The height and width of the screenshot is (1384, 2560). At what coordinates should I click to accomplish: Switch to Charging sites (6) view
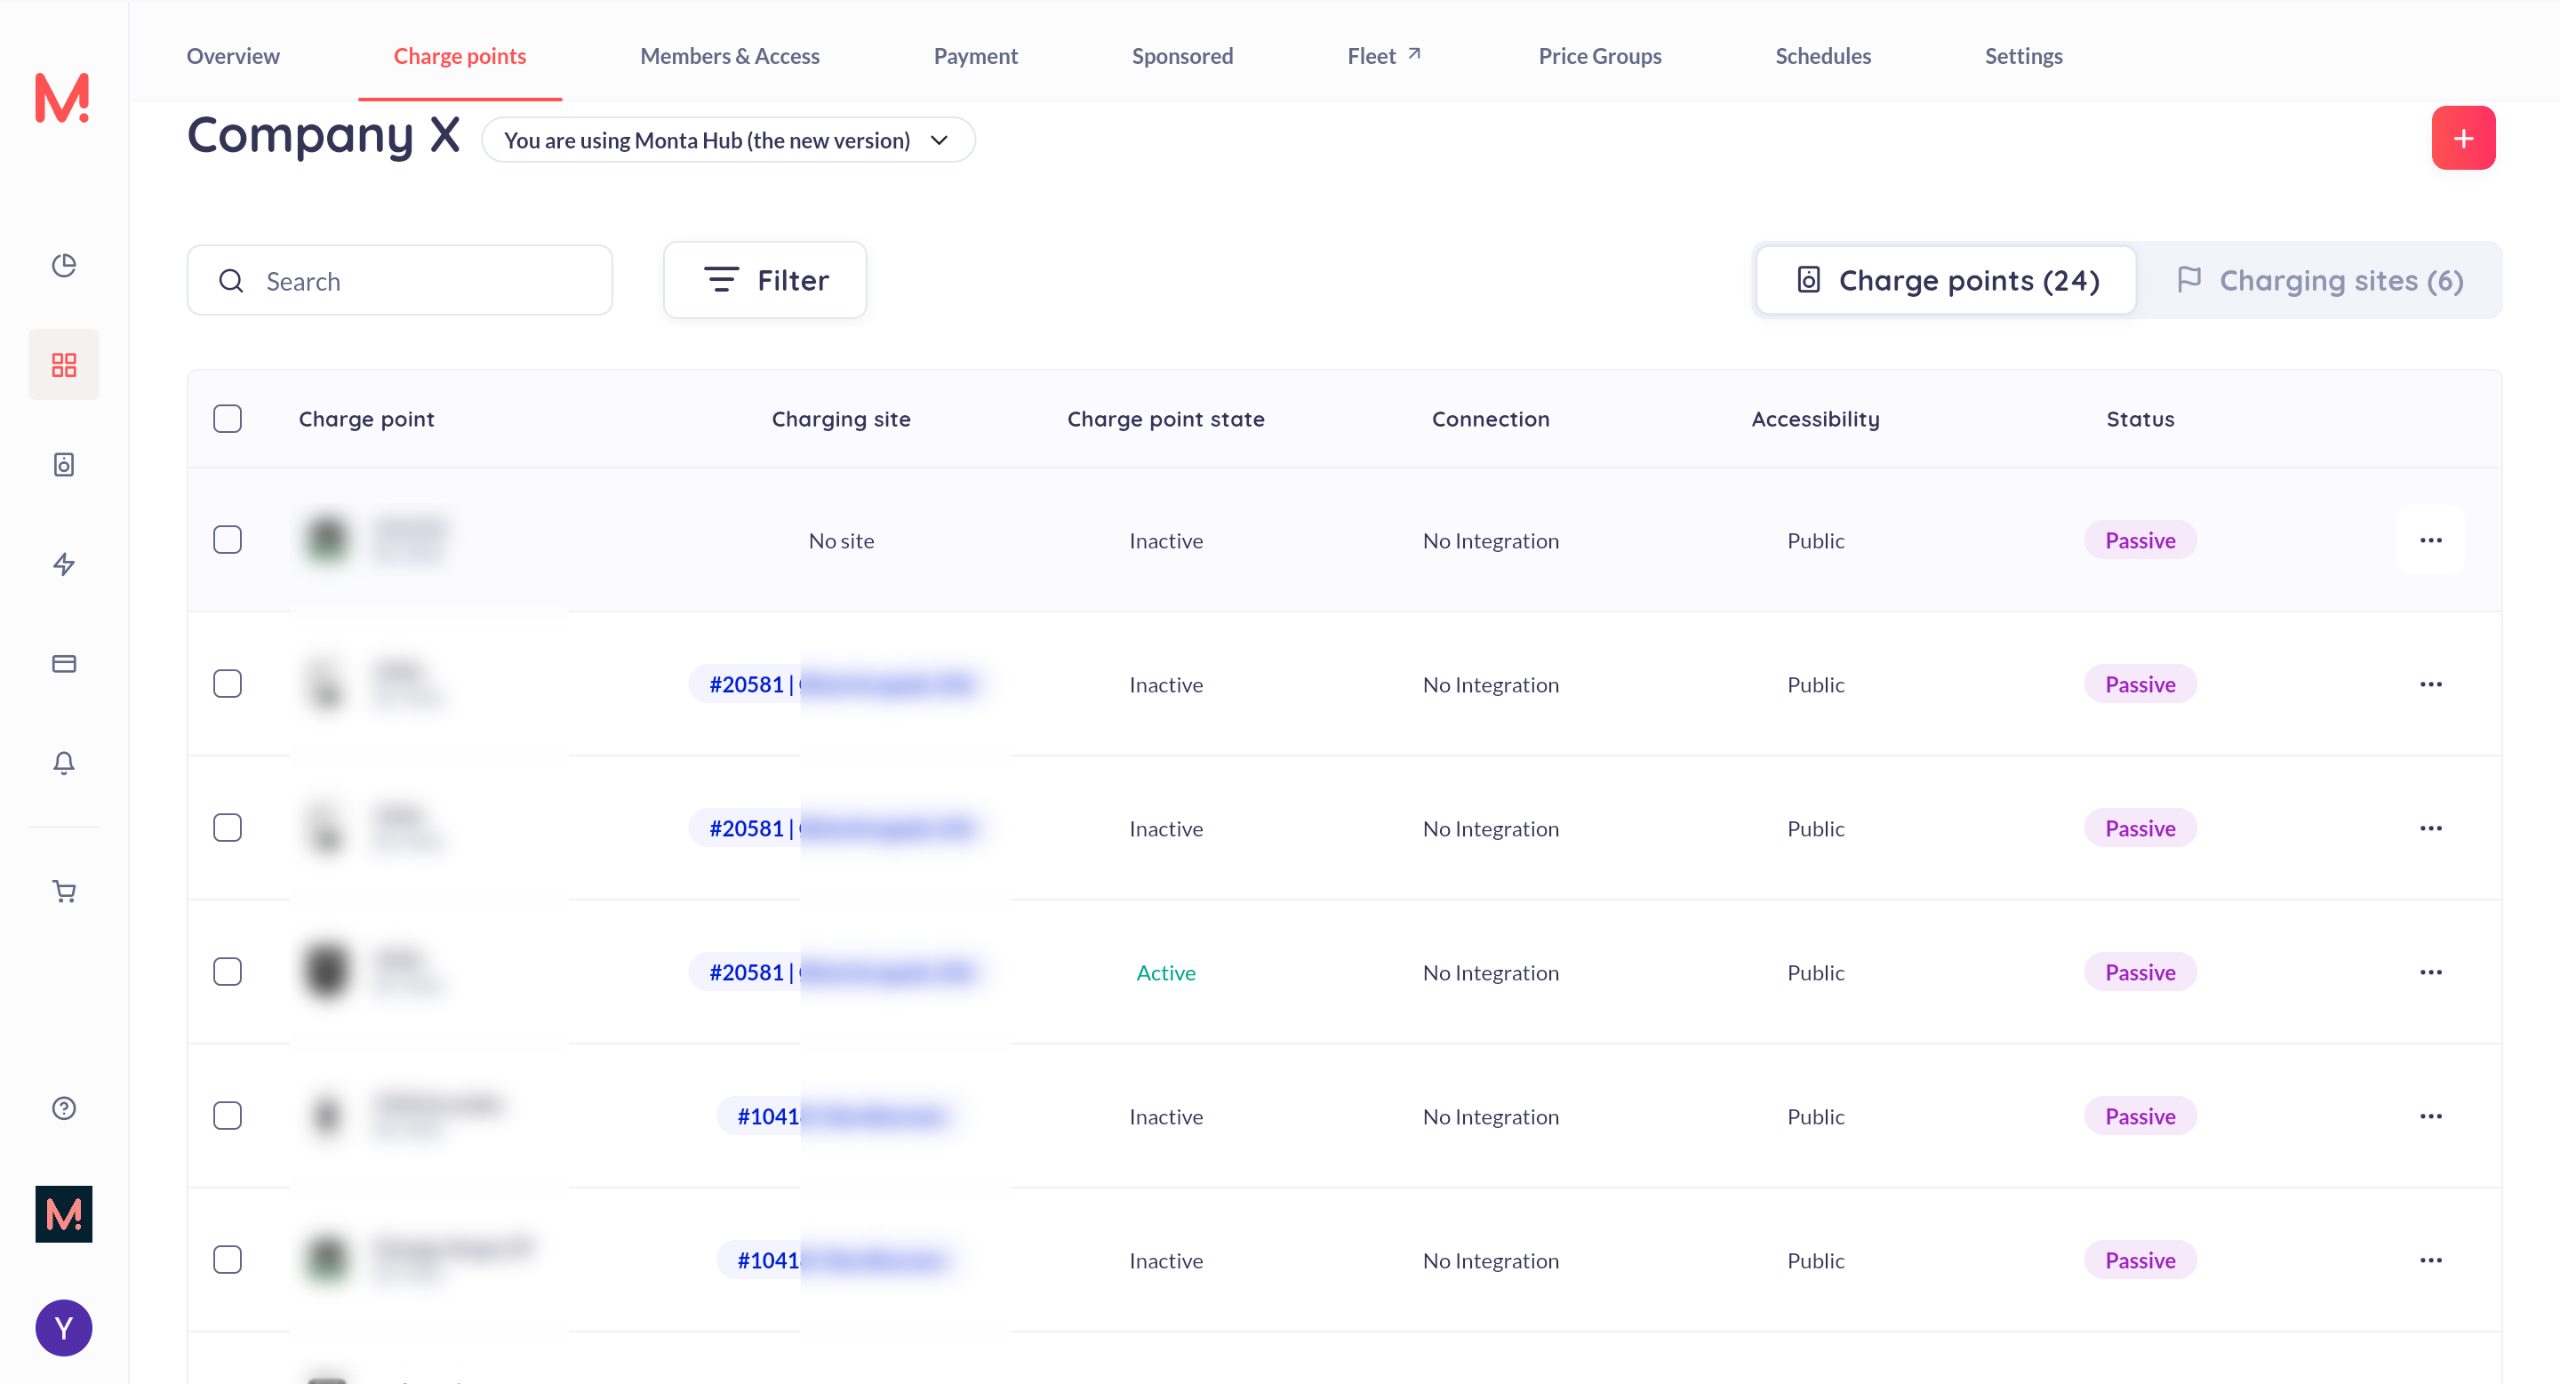[x=2320, y=281]
